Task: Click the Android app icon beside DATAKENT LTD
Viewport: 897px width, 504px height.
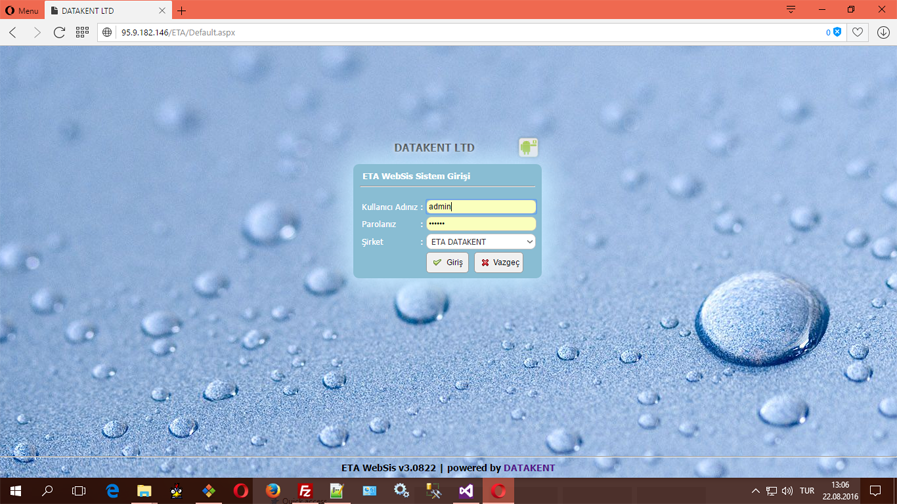Action: point(528,148)
